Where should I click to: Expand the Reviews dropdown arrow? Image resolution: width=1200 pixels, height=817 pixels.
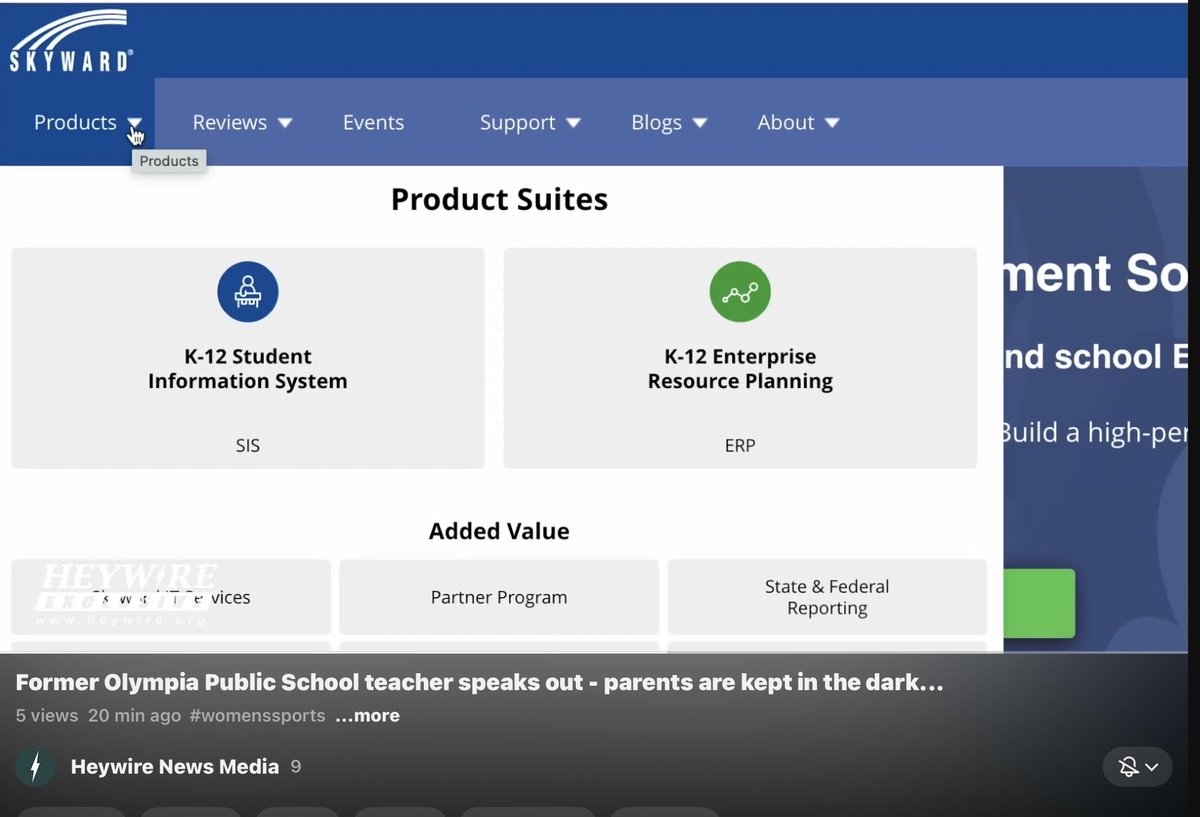[285, 123]
